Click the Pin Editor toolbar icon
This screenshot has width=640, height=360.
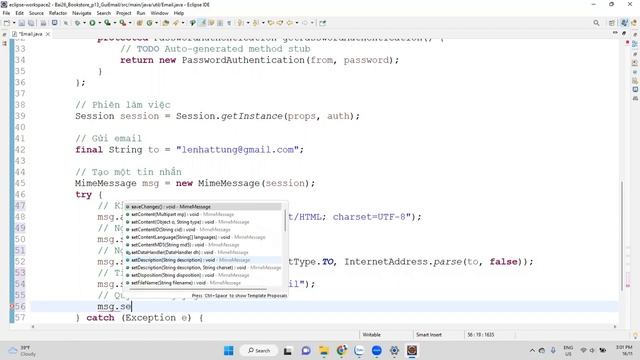(x=323, y=23)
